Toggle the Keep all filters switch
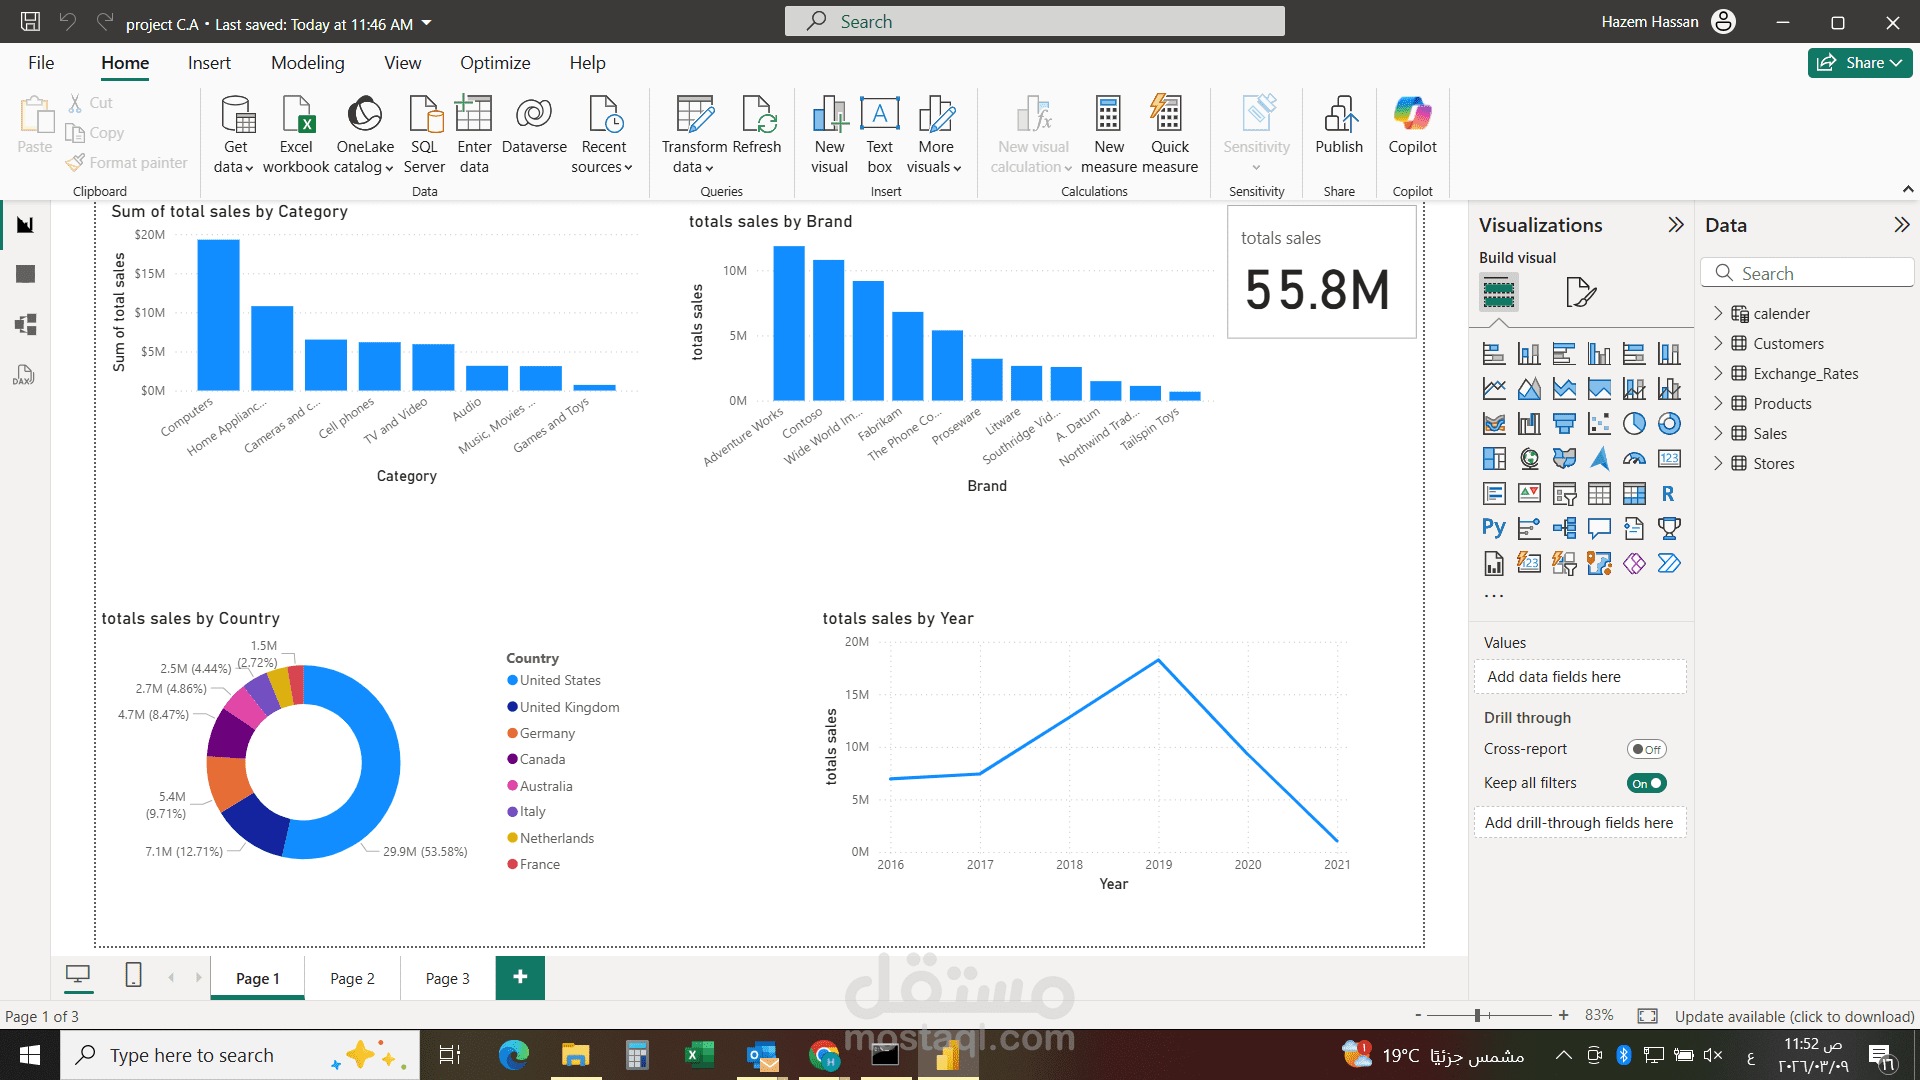 pyautogui.click(x=1646, y=784)
